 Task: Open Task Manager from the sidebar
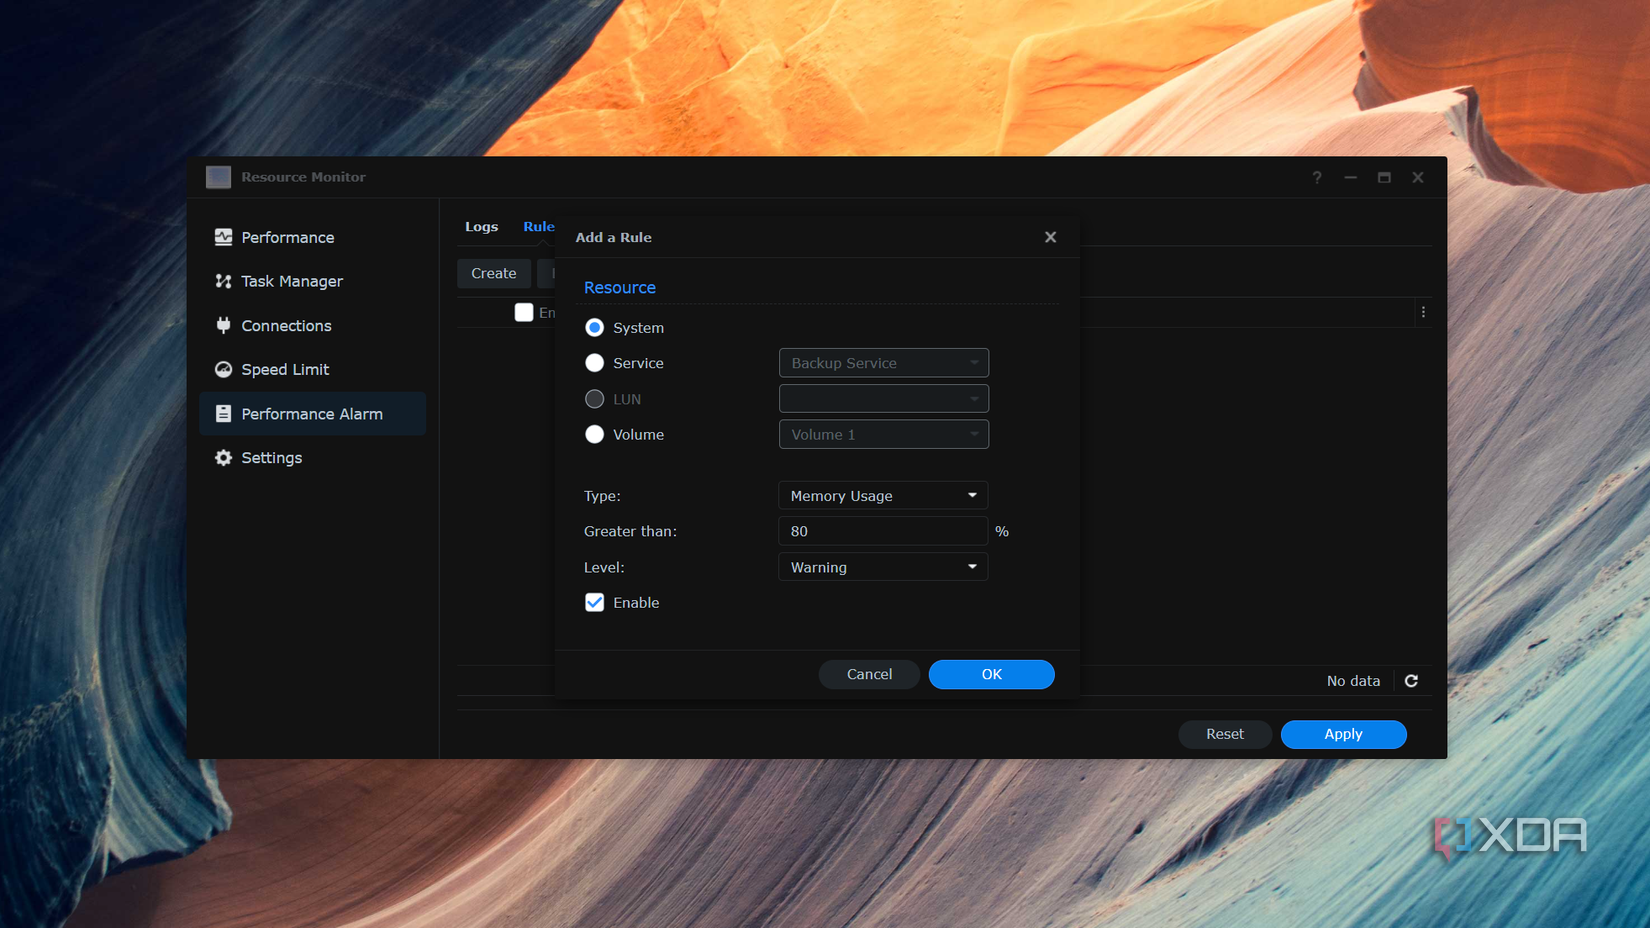click(313, 281)
